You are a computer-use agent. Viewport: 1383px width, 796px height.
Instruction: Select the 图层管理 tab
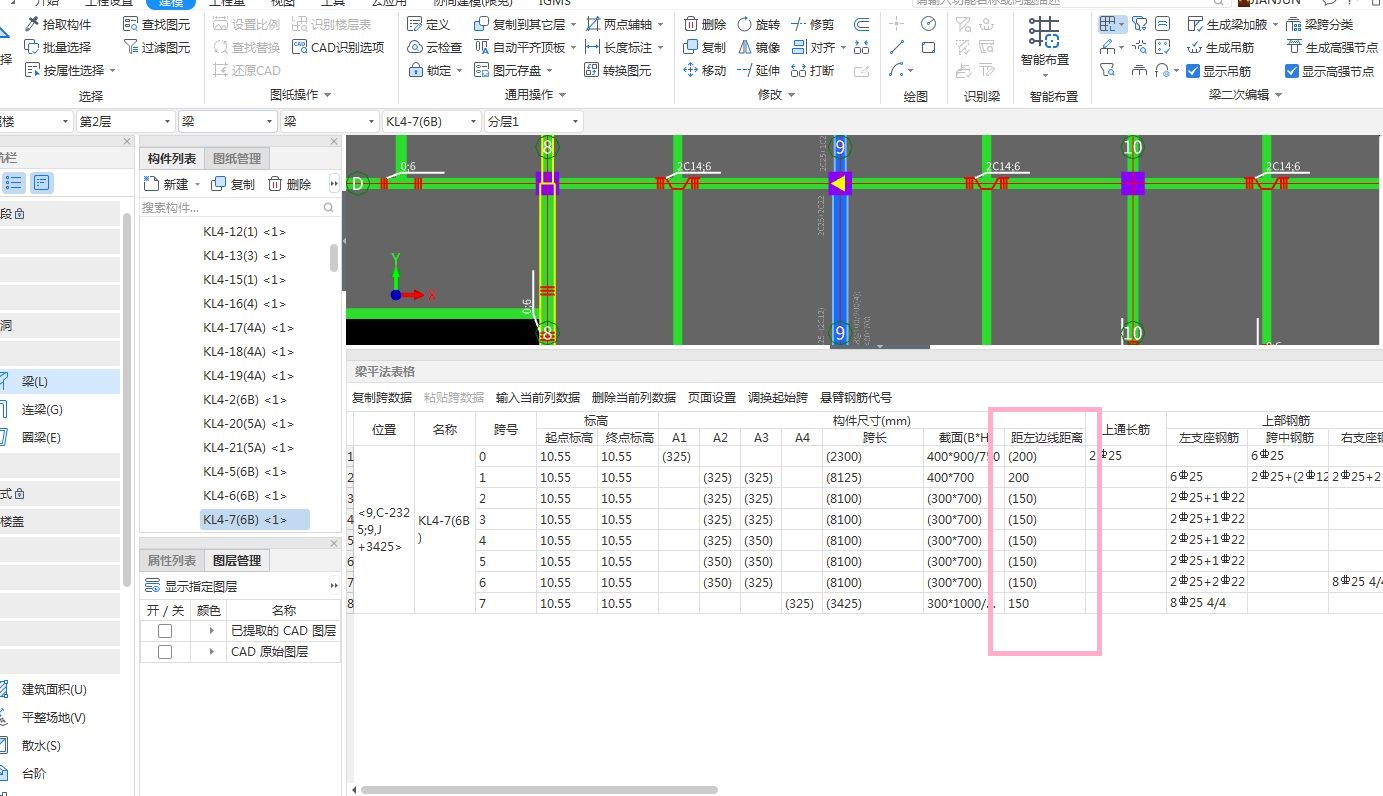tap(237, 561)
